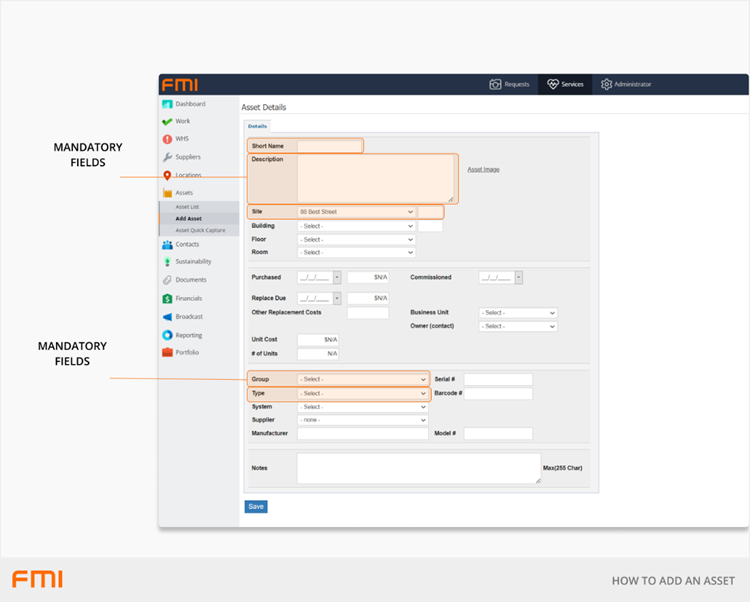This screenshot has width=750, height=602.
Task: Expand the Site dropdown showing 88 Best Street
Action: (x=355, y=212)
